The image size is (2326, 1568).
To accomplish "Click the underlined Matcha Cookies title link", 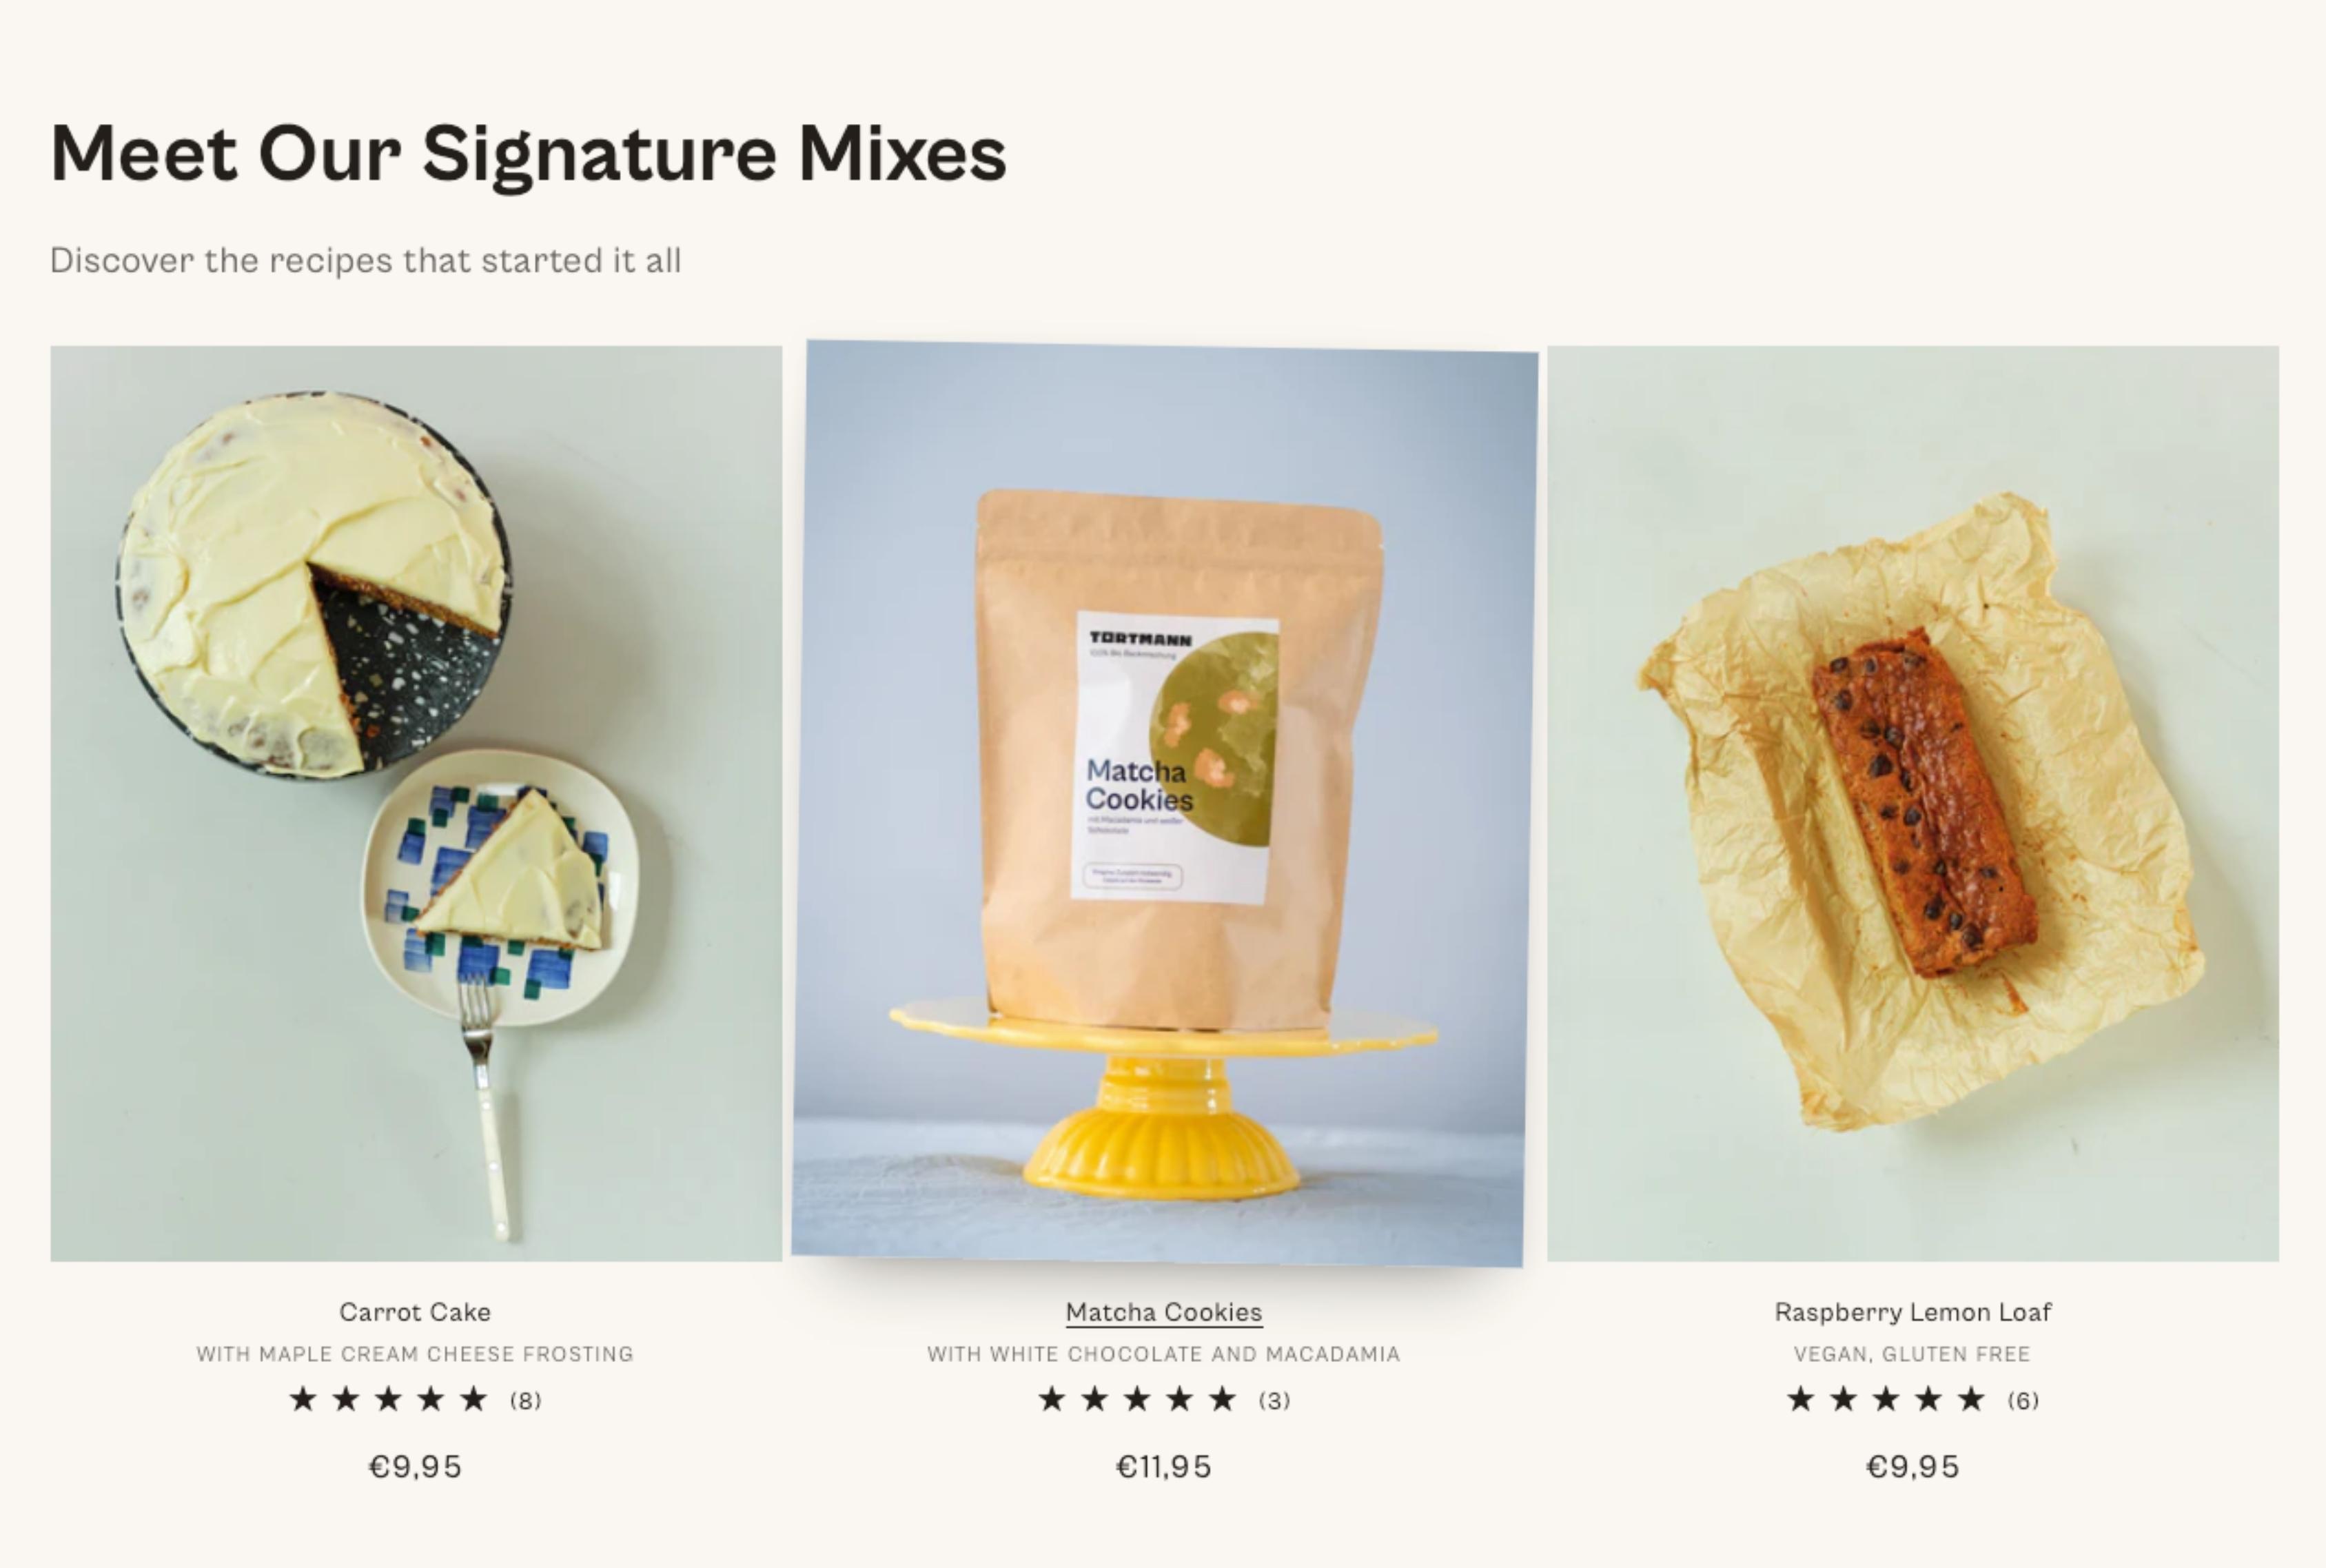I will pos(1164,1312).
